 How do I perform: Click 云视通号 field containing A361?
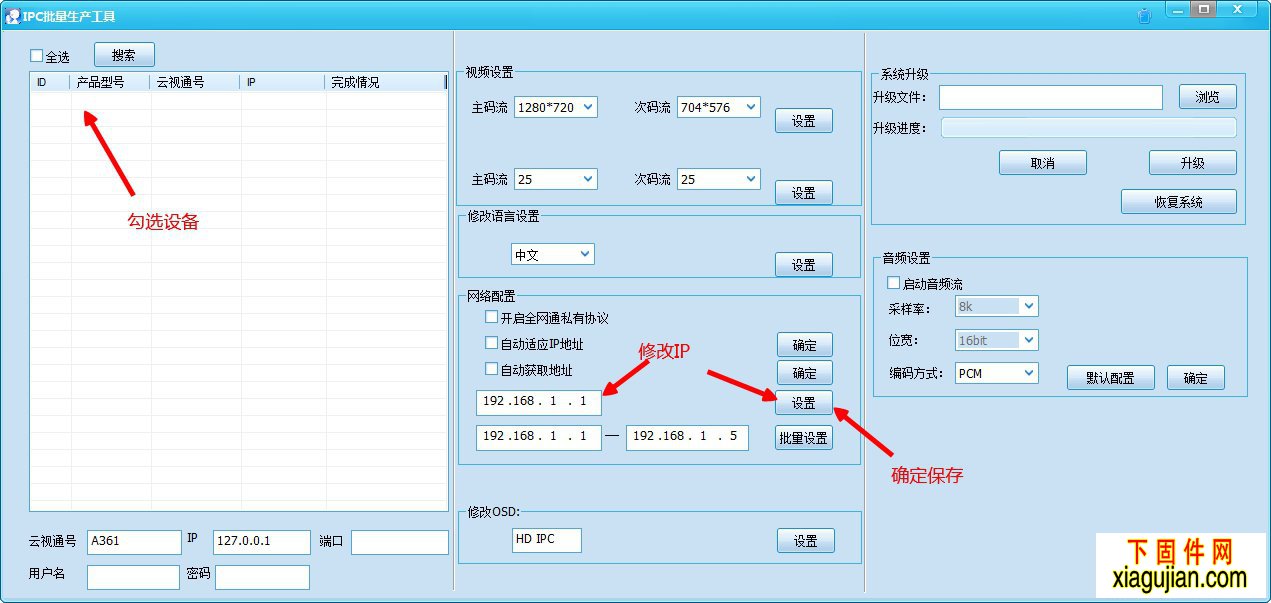coord(134,542)
